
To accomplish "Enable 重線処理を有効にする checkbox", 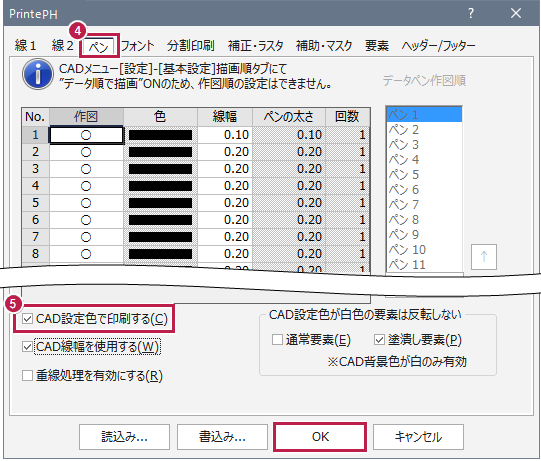I will click(27, 375).
